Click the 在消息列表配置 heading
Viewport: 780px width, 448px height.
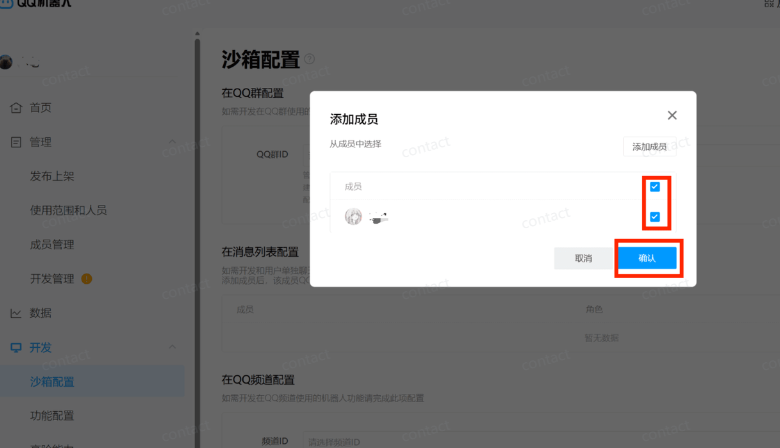260,252
